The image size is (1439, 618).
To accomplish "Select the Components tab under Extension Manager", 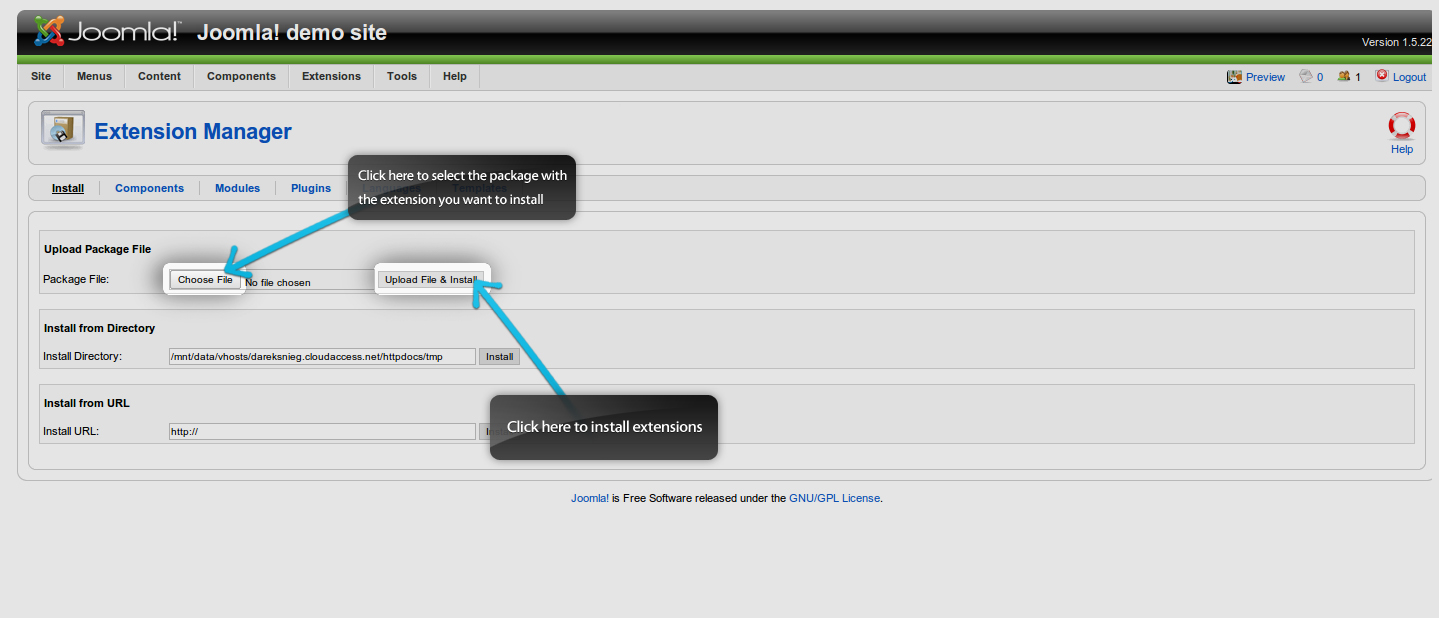I will point(149,188).
